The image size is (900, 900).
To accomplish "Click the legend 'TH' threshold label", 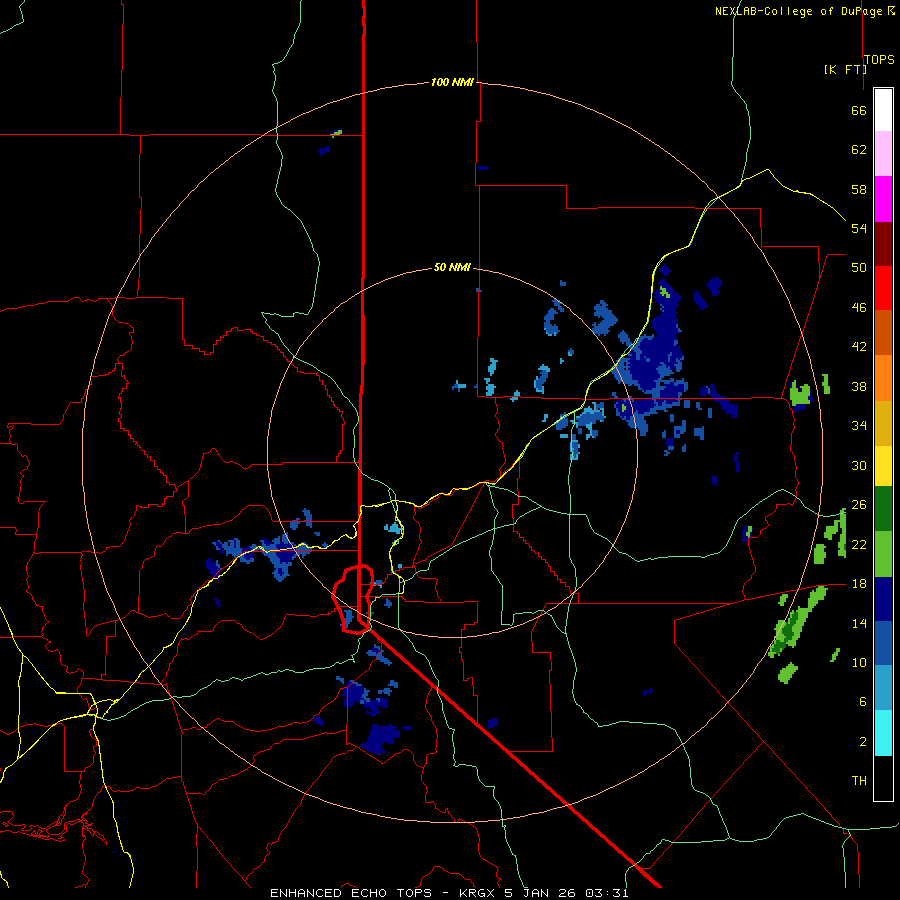I will point(859,781).
